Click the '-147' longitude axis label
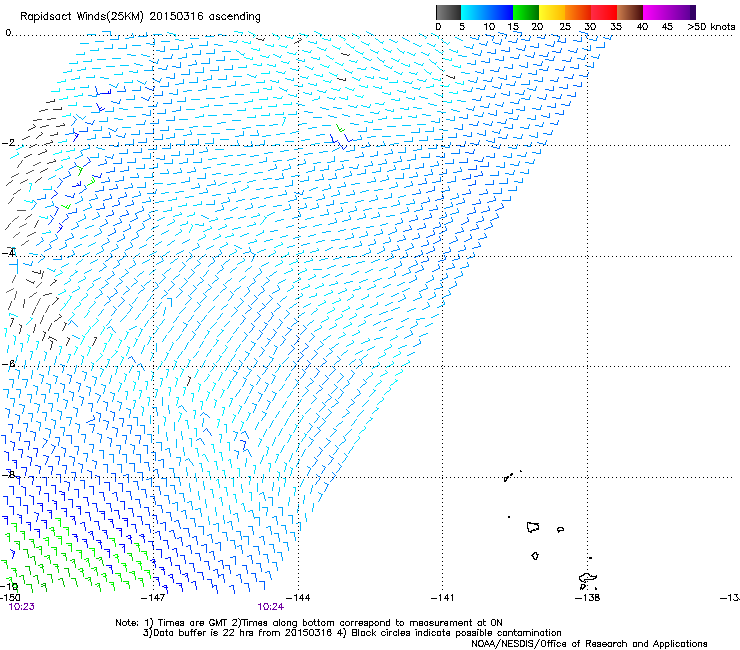This screenshot has width=740, height=650. [x=153, y=598]
